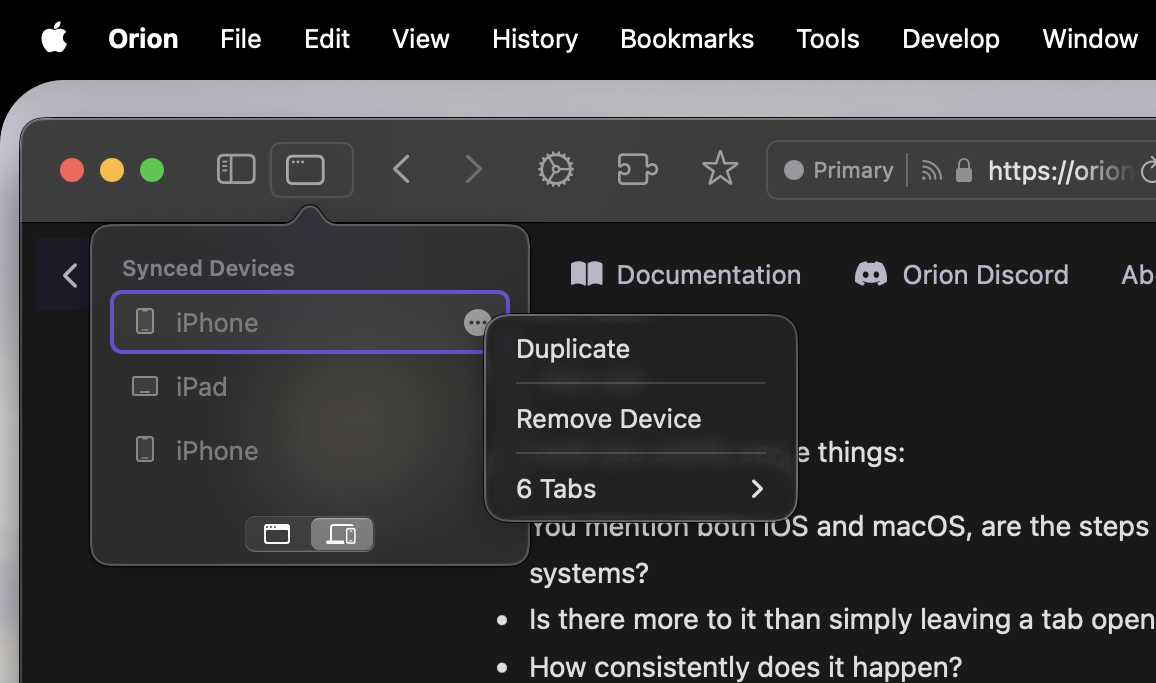
Task: Open the Bookmarks menu in menu bar
Action: click(x=687, y=39)
